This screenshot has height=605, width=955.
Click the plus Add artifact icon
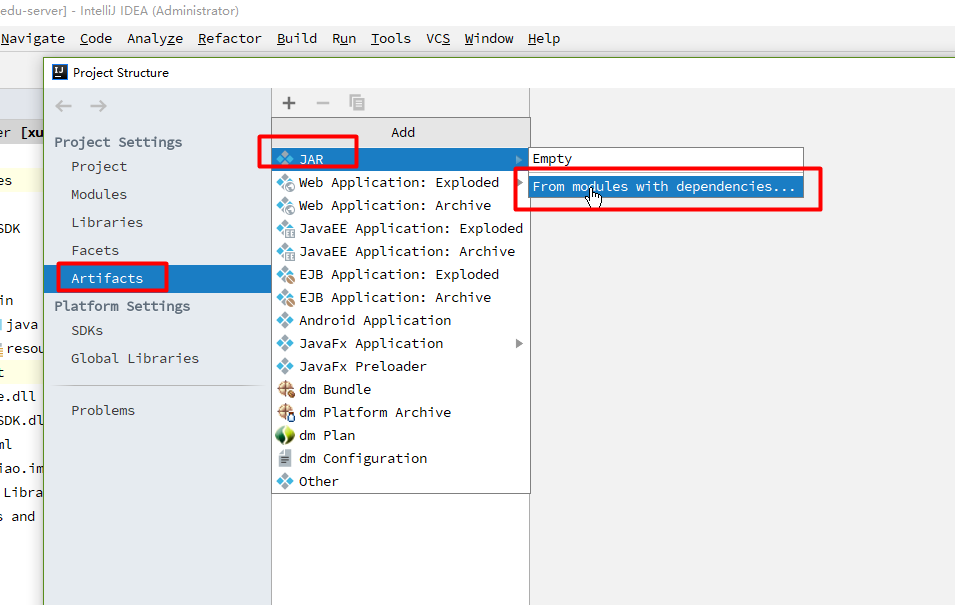coord(289,103)
